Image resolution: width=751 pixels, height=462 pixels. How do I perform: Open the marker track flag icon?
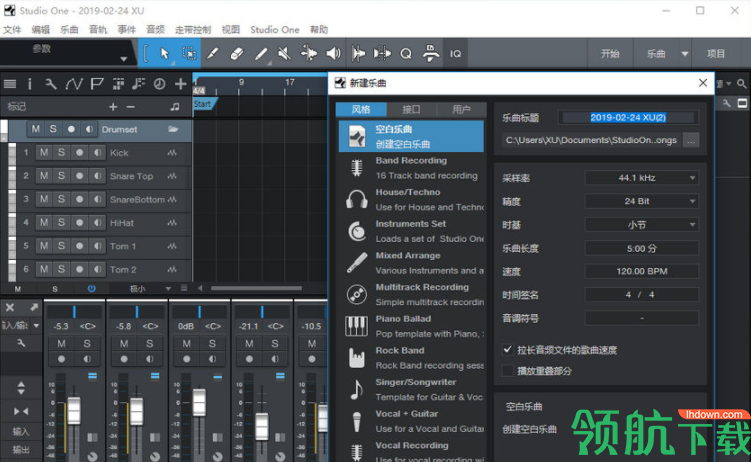[97, 84]
